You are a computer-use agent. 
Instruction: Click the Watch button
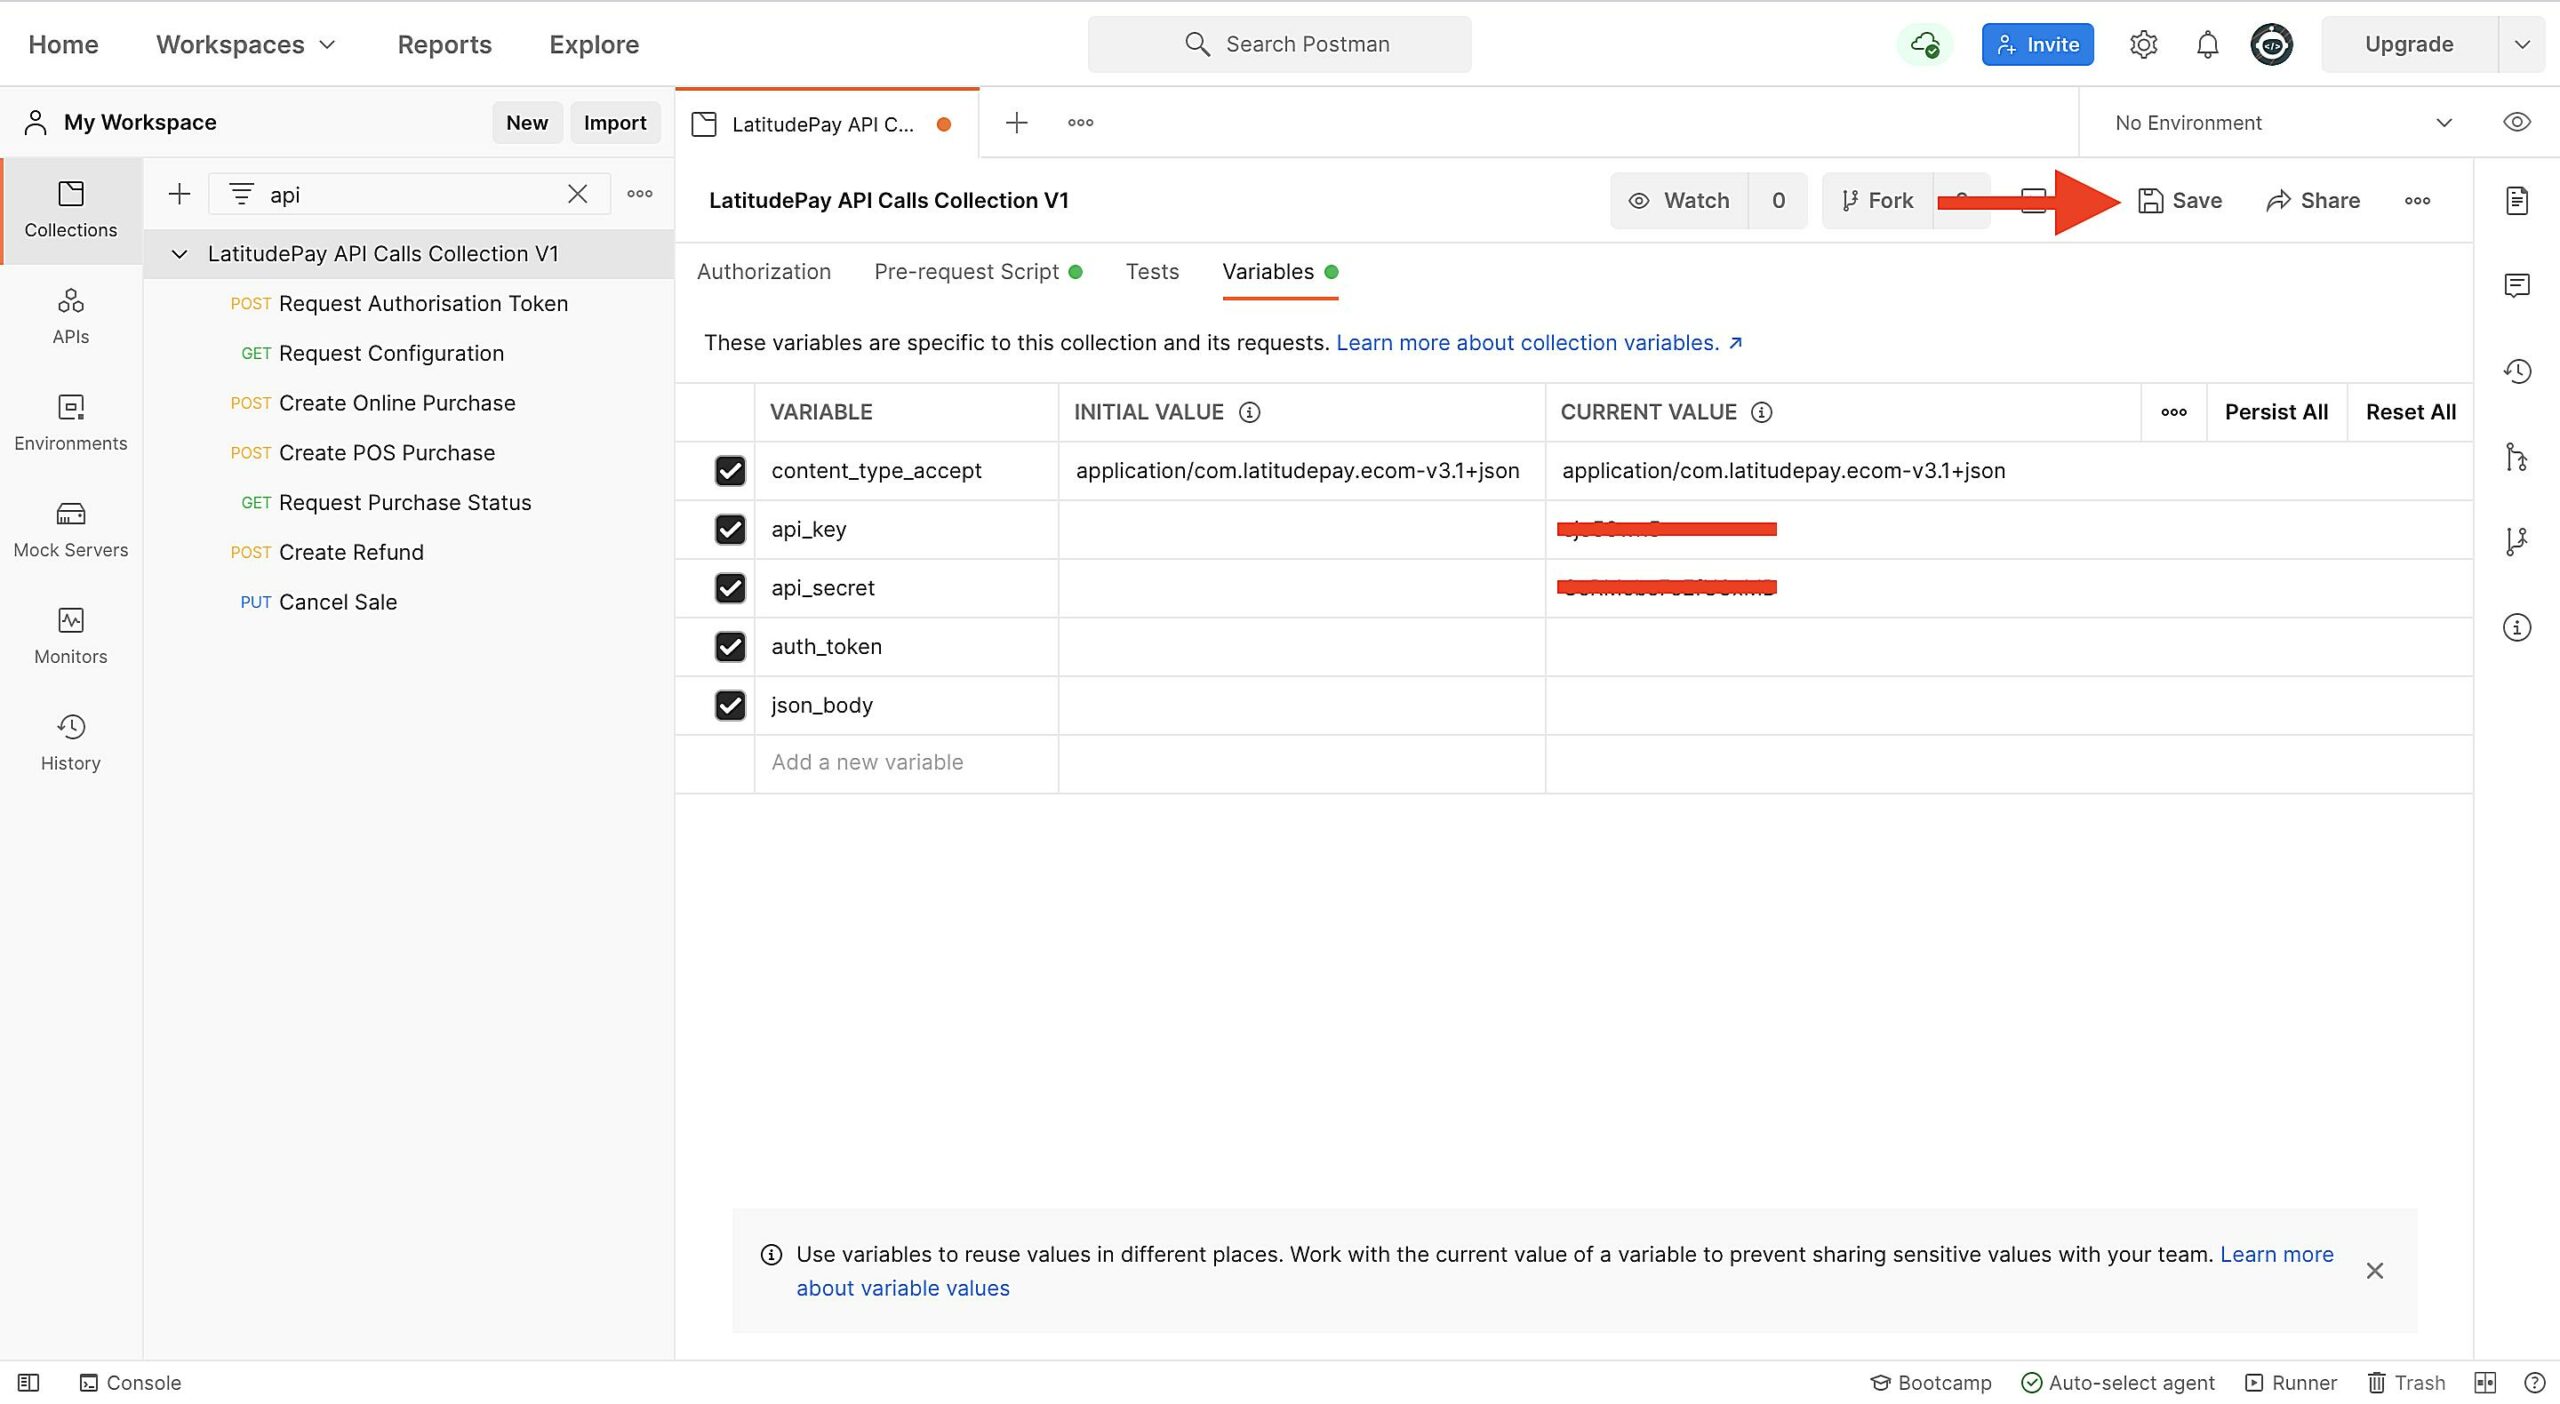point(1679,201)
